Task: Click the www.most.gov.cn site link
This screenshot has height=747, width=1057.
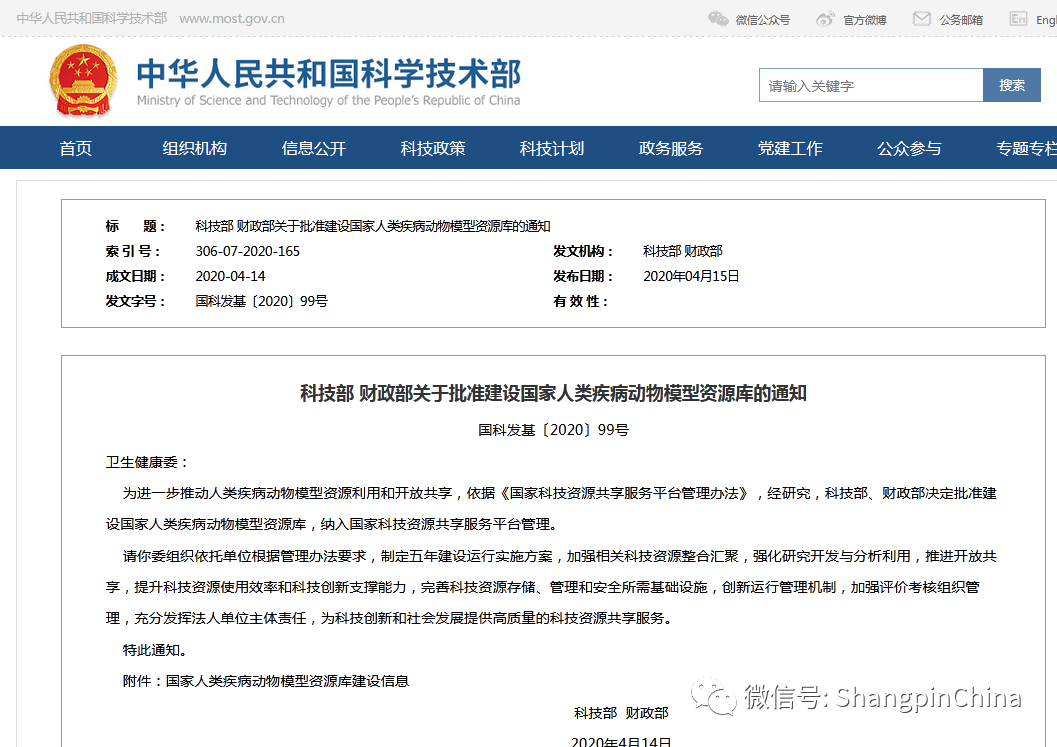Action: (232, 18)
